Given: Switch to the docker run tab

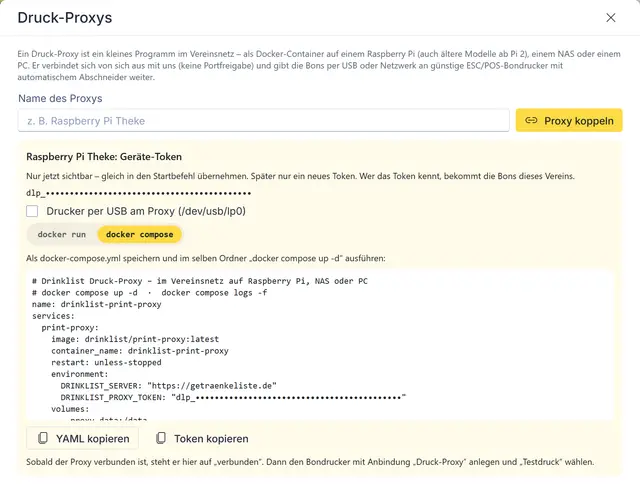Looking at the screenshot, I should 62,234.
